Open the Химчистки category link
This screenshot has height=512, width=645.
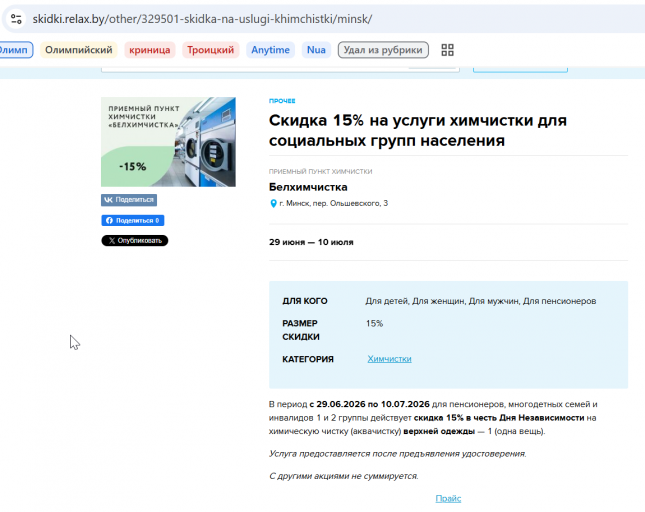[x=389, y=359]
